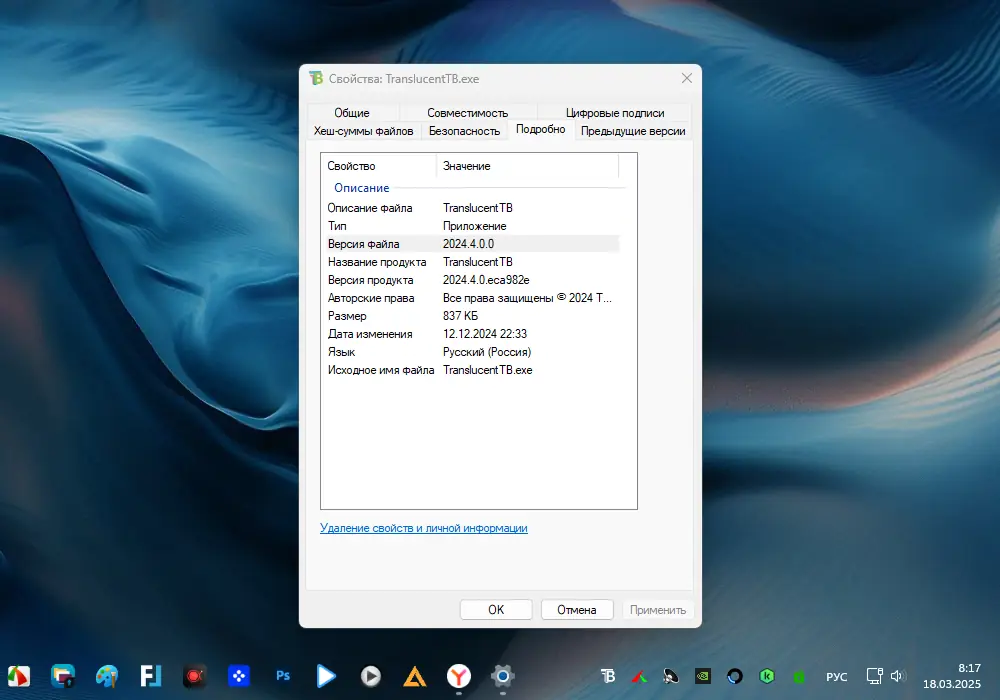
Task: Click the value 2024.4.0.eca982e
Action: (486, 280)
